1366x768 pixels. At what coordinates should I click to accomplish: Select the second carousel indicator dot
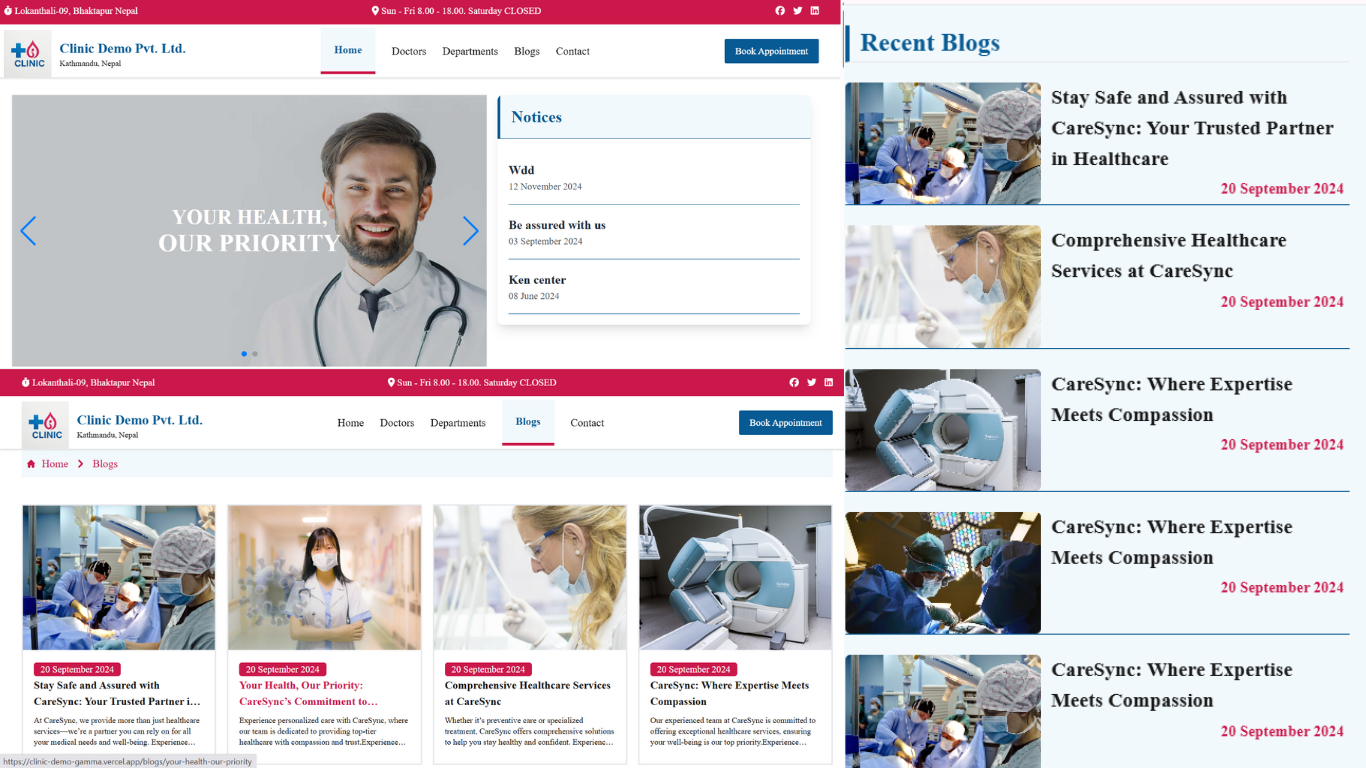point(255,354)
